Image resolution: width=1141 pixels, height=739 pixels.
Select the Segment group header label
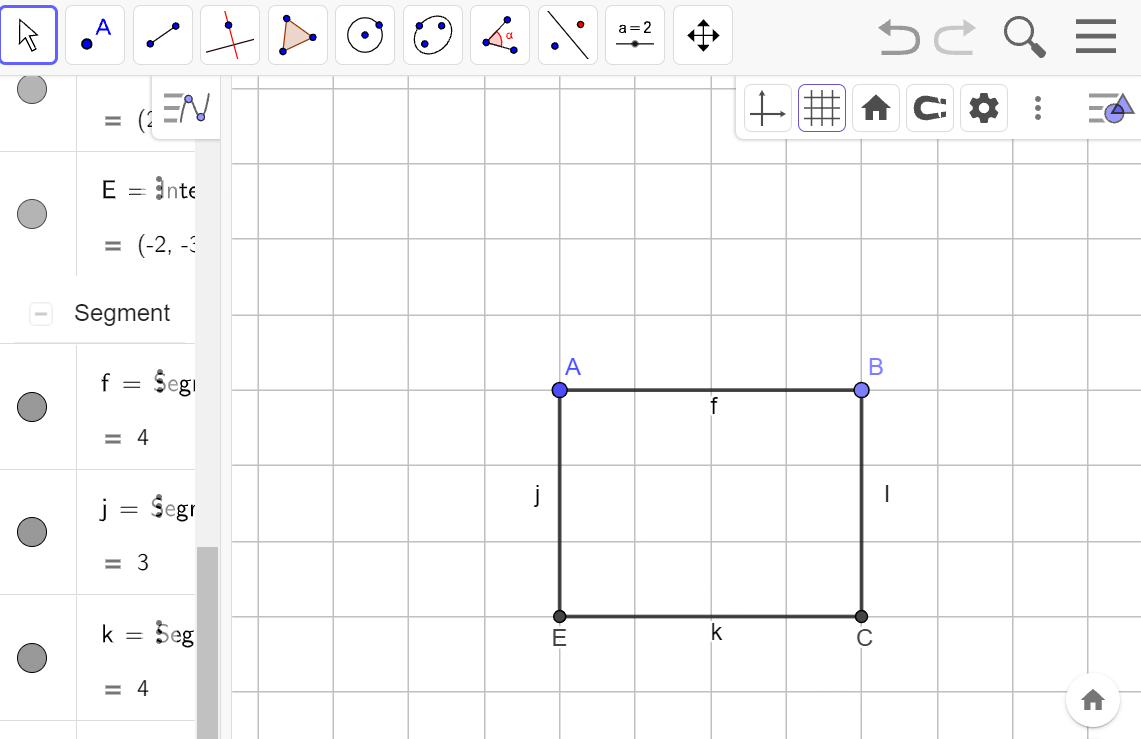tap(122, 313)
